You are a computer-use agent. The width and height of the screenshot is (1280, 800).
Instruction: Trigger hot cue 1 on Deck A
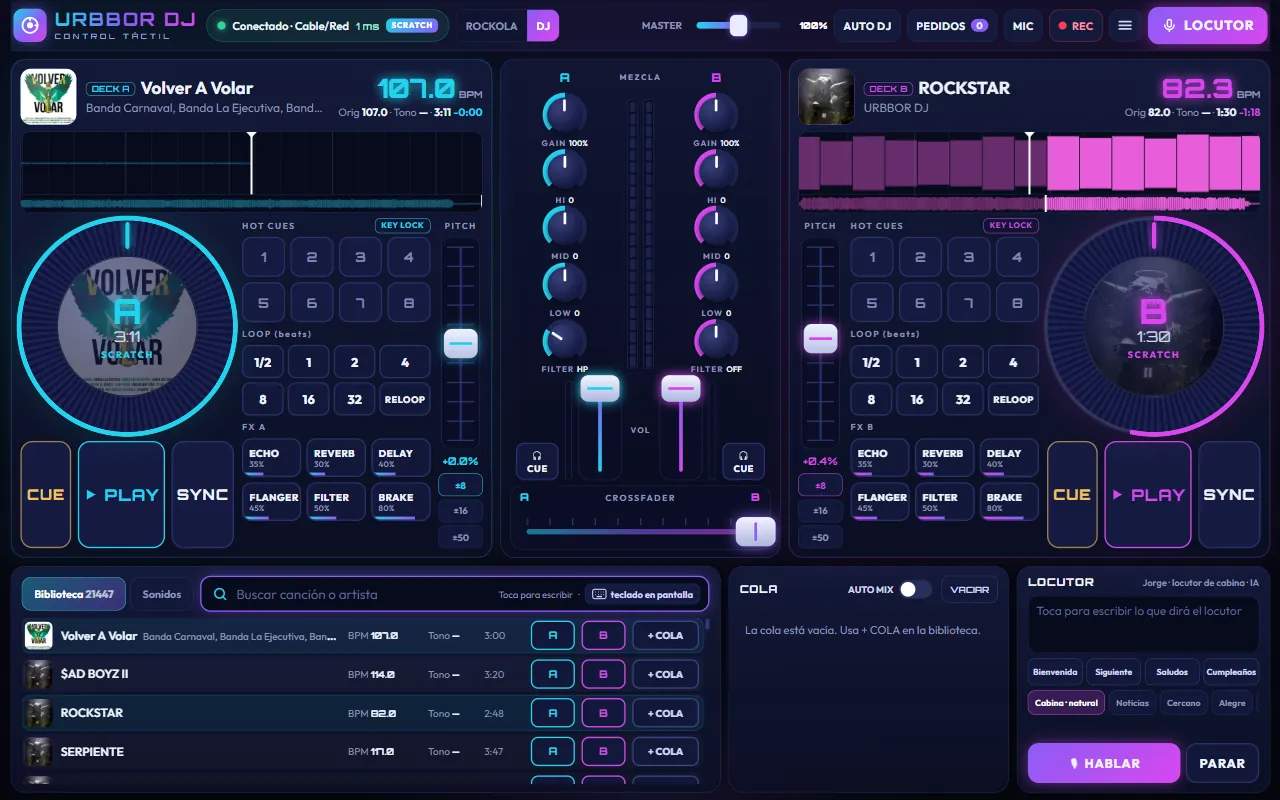264,257
